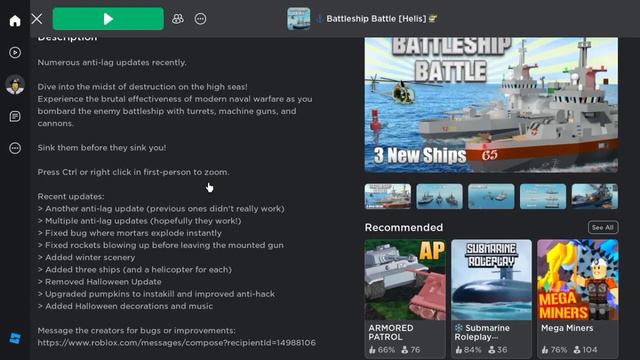Click the 76% like rating on Mega Miners
640x360 pixels.
554,350
